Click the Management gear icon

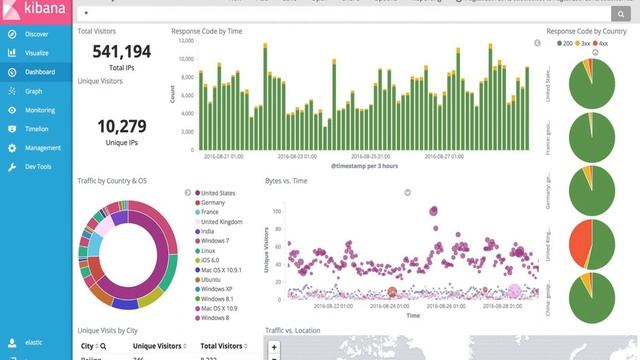[12, 148]
